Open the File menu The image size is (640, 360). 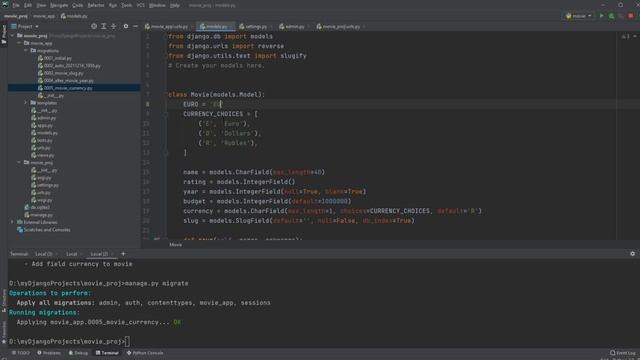point(16,5)
